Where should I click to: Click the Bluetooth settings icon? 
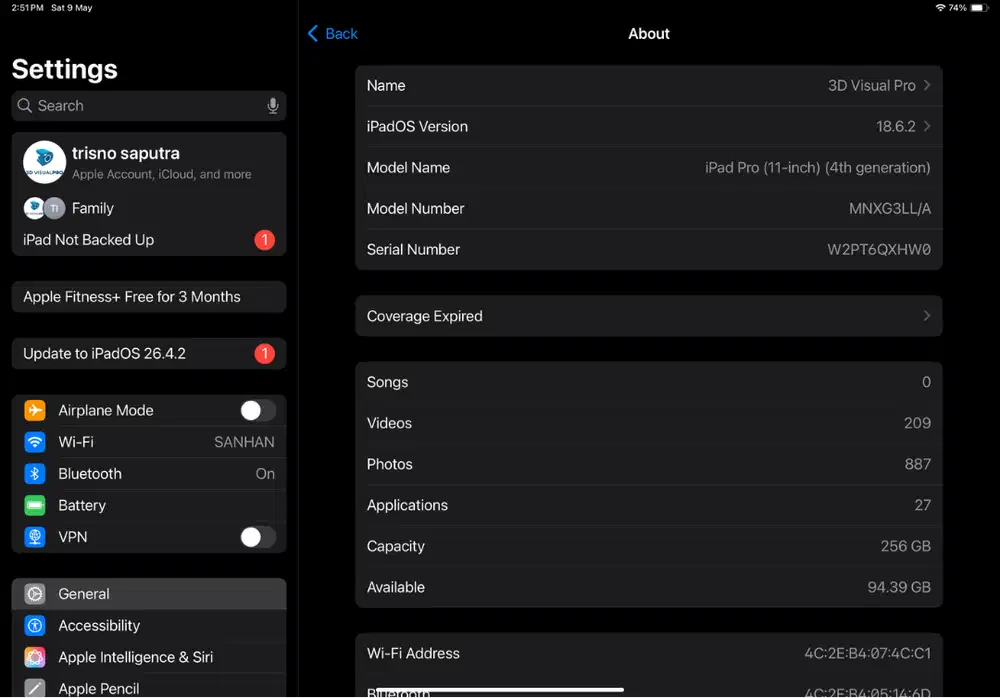tap(34, 473)
